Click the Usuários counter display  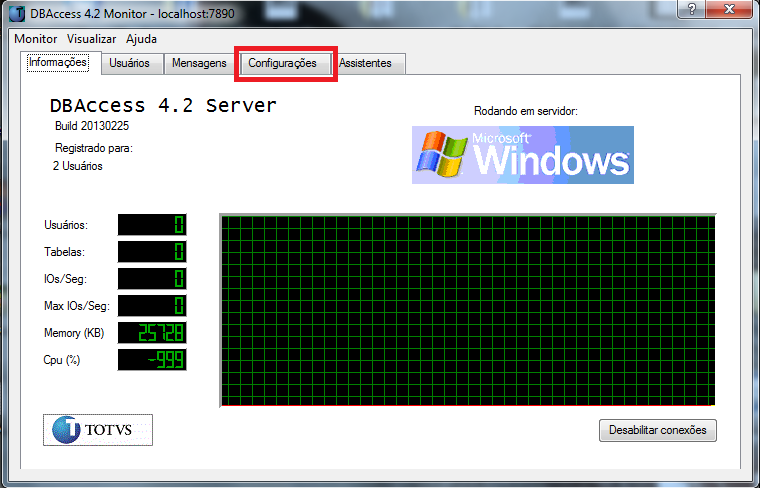[152, 225]
